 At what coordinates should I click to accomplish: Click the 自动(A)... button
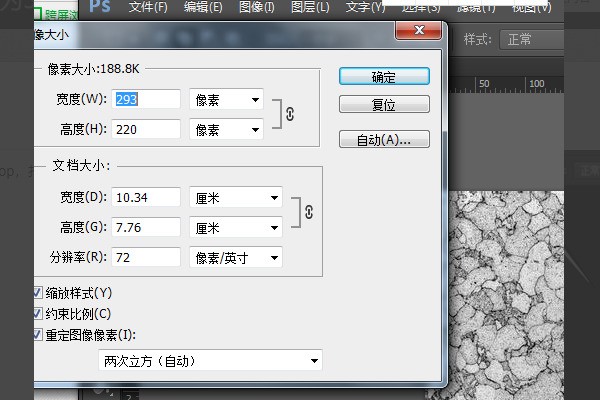pyautogui.click(x=384, y=139)
